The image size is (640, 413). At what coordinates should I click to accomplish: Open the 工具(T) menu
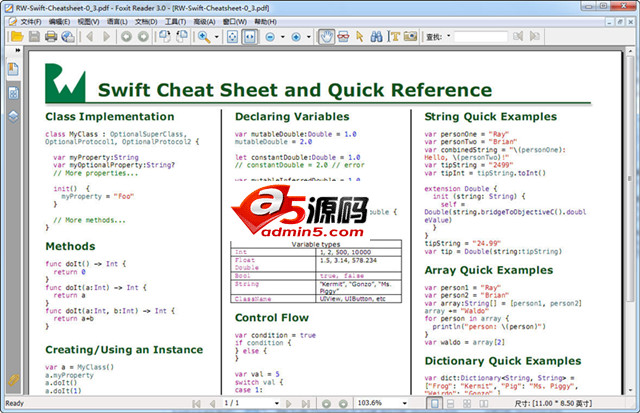pos(175,22)
